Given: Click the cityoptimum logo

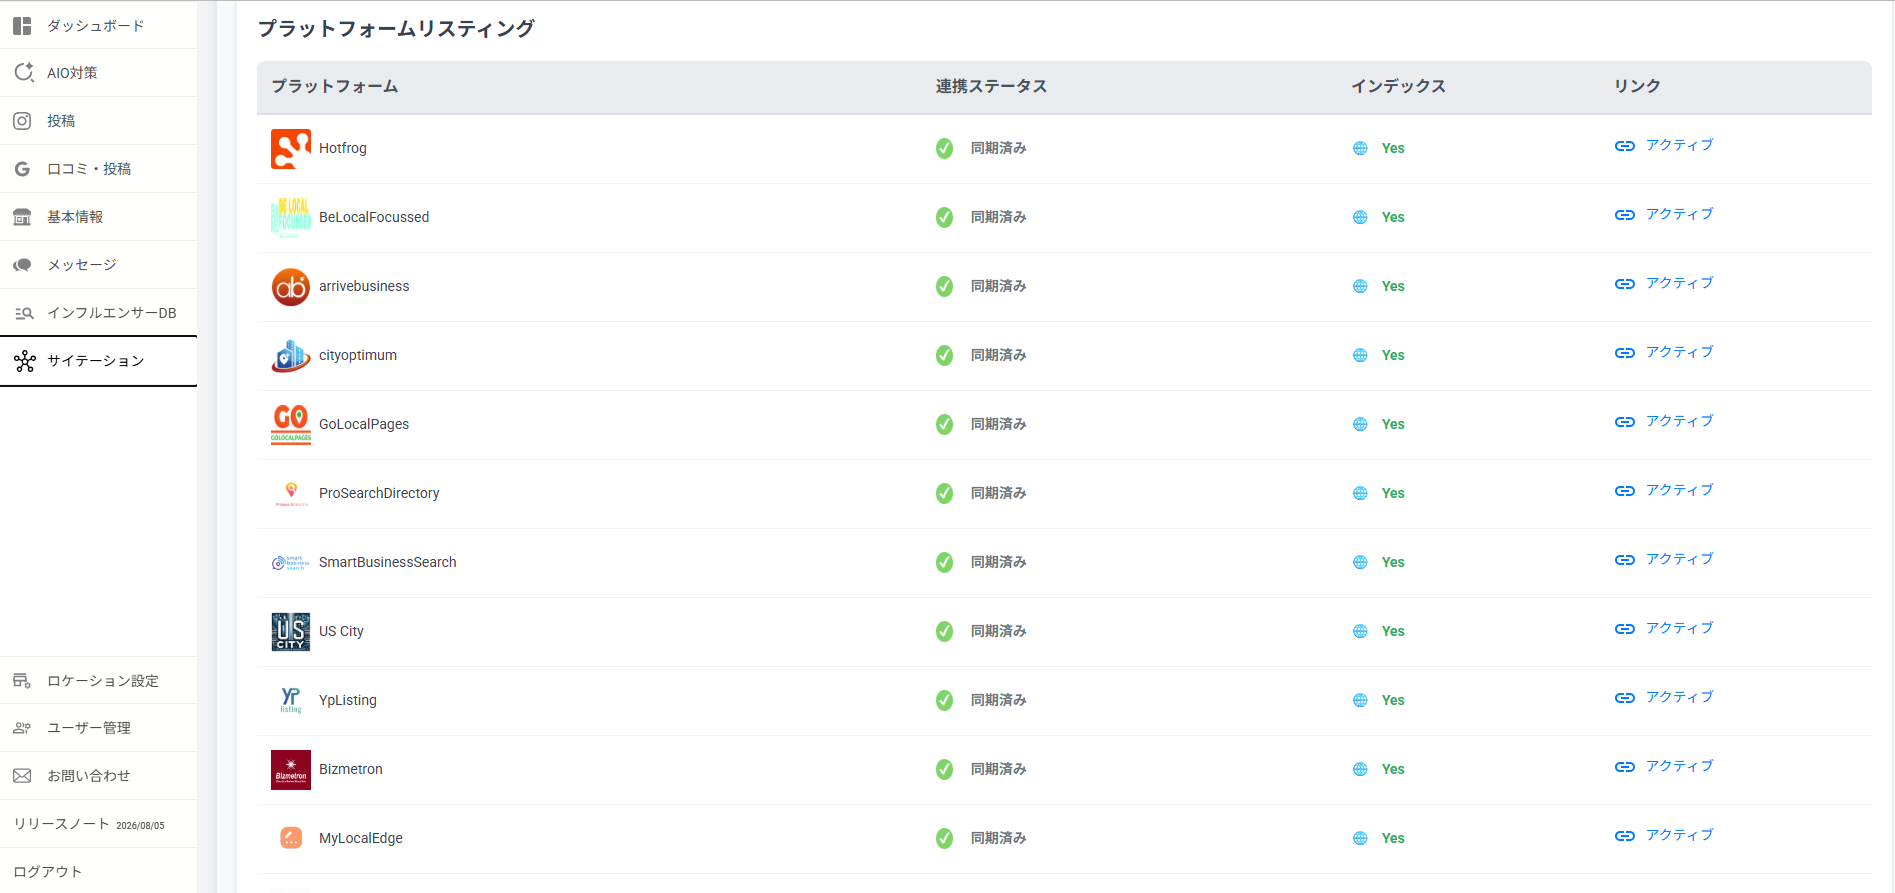Looking at the screenshot, I should coord(291,356).
